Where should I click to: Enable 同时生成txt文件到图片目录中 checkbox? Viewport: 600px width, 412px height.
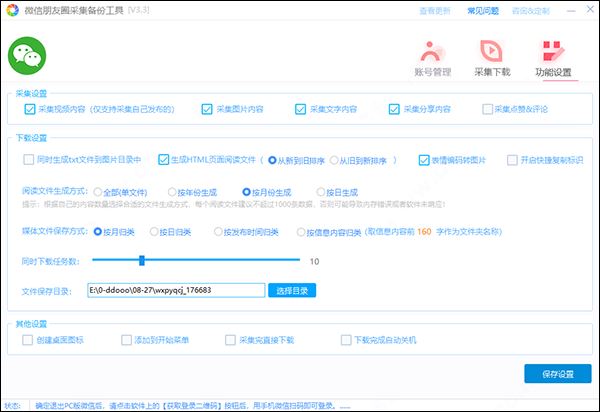29,160
